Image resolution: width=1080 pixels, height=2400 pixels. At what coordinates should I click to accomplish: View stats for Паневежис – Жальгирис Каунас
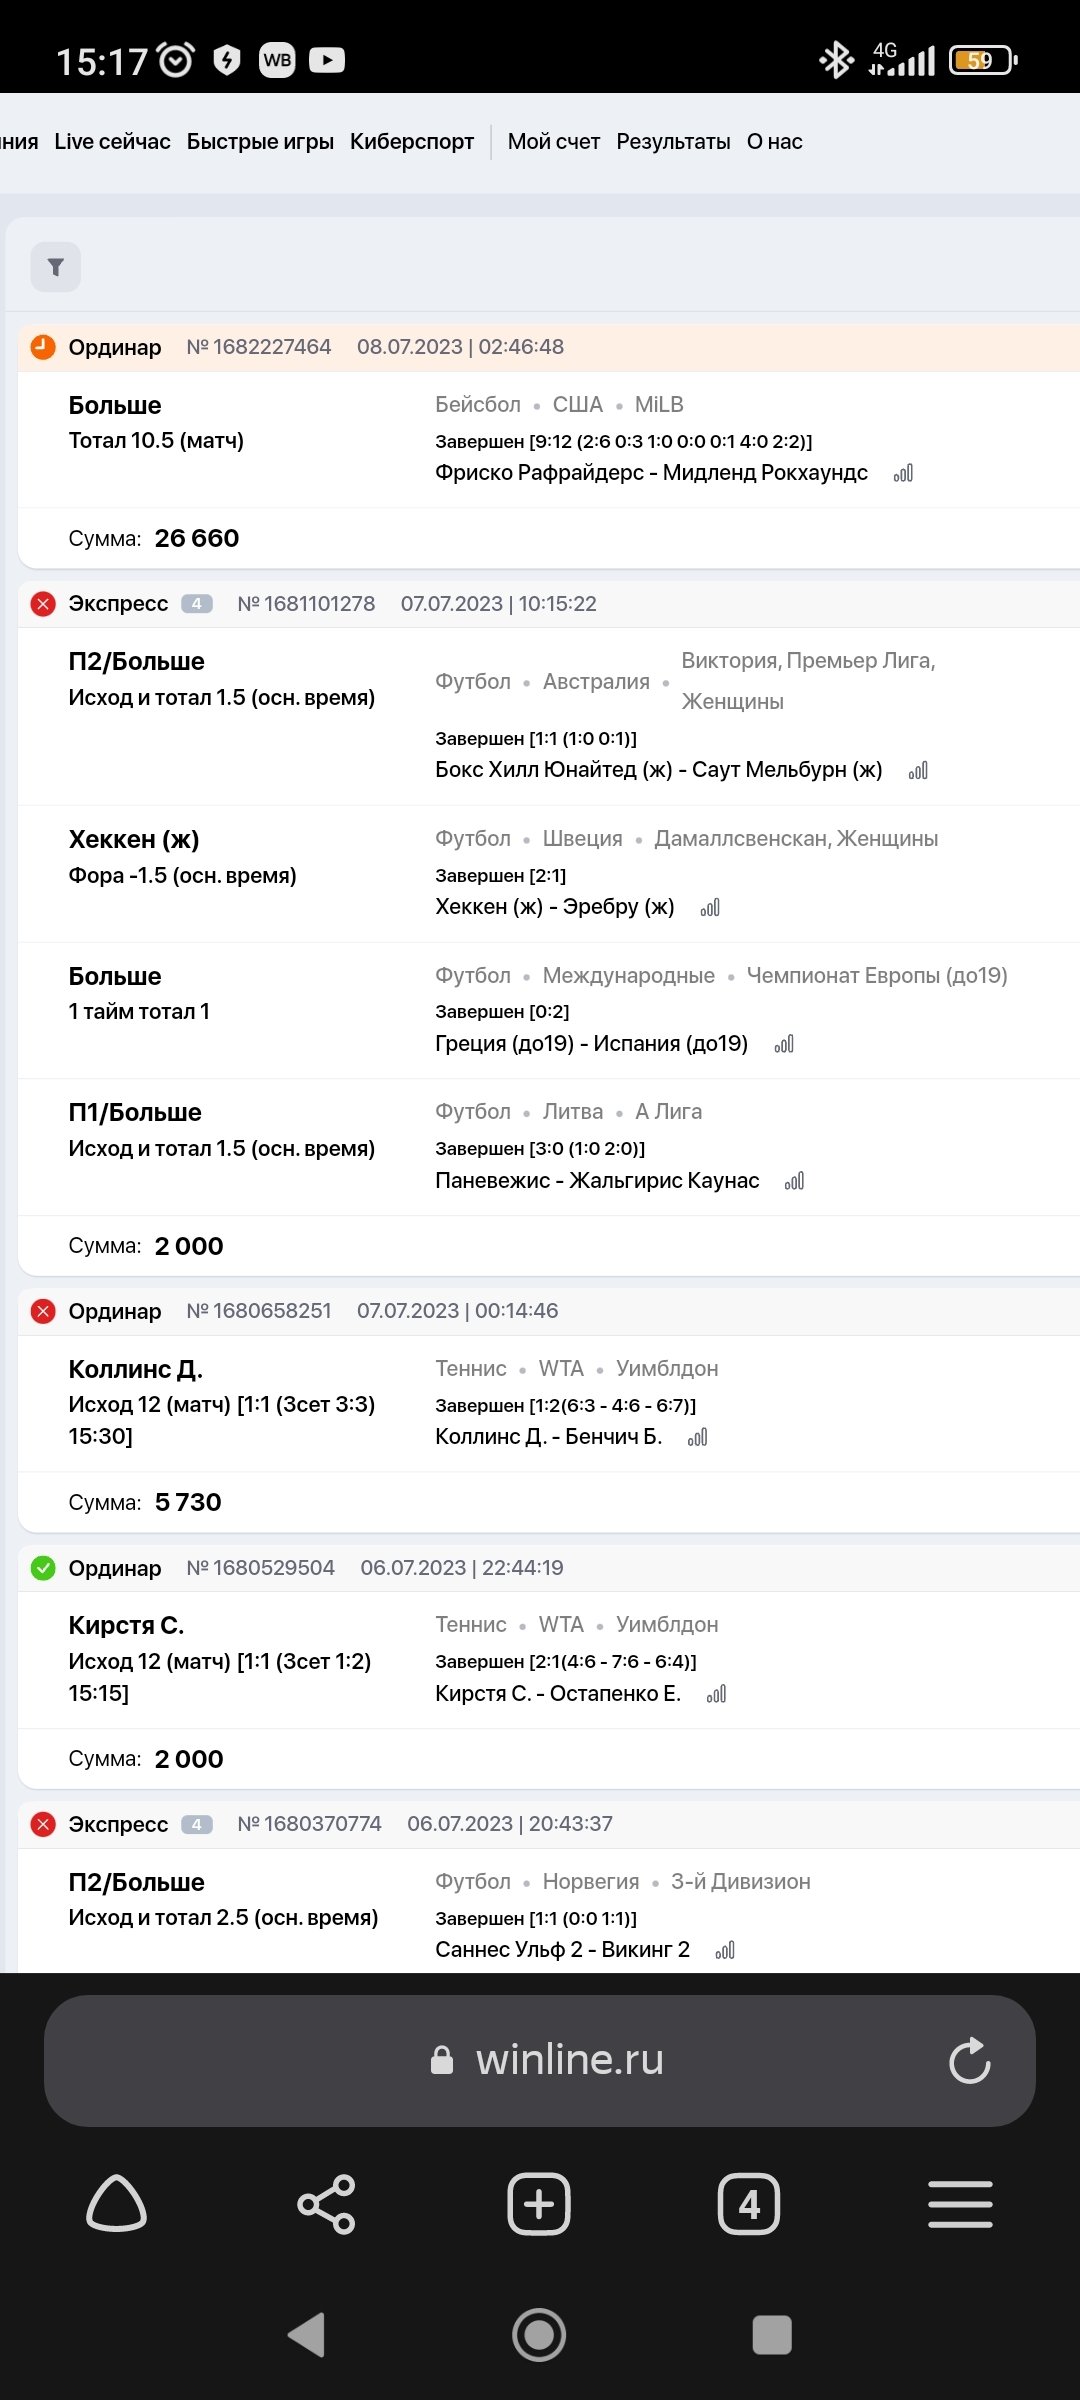pos(795,1182)
